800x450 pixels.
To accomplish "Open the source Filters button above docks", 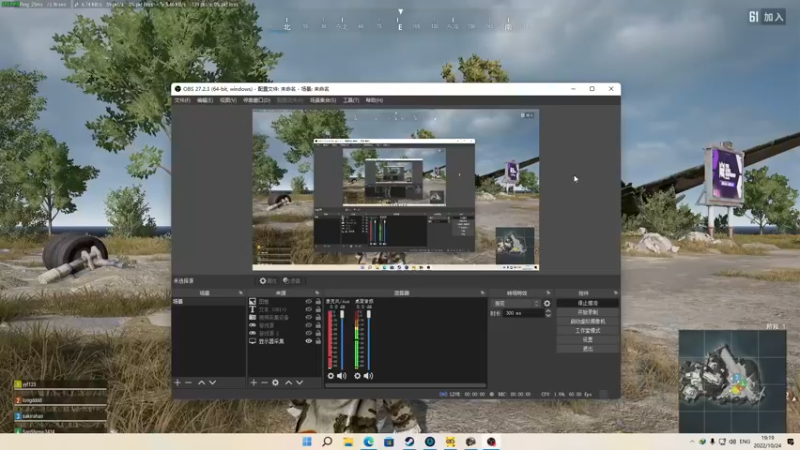I will pos(292,281).
